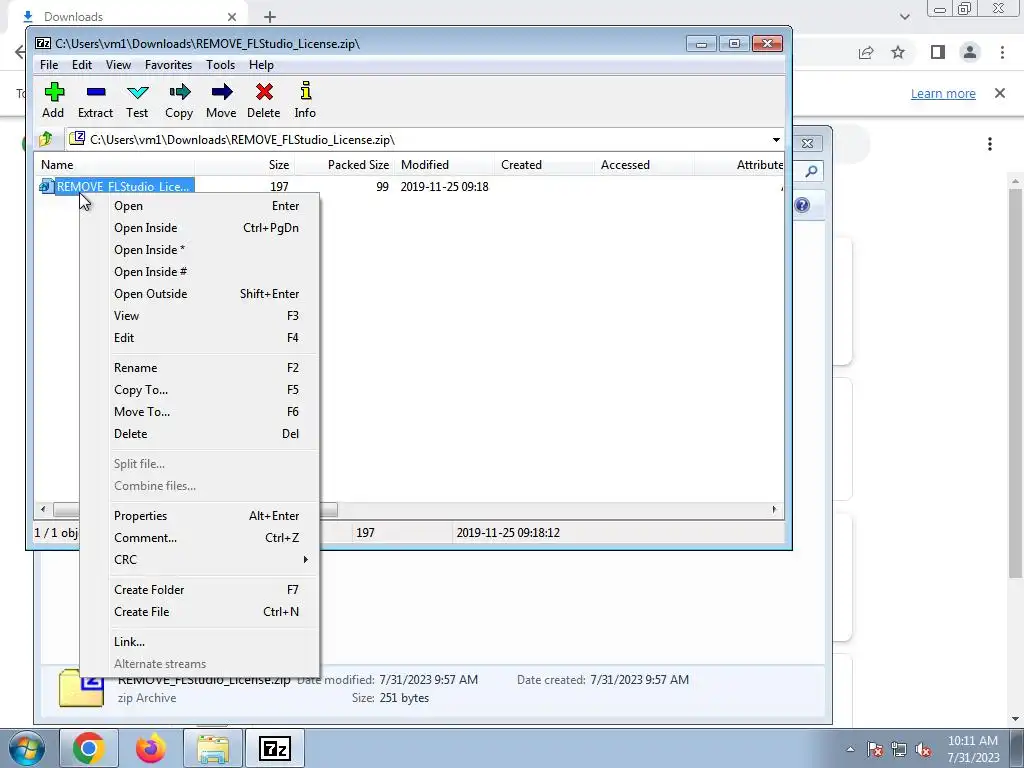
Task: Click the Action Center flag tray icon
Action: click(875, 749)
